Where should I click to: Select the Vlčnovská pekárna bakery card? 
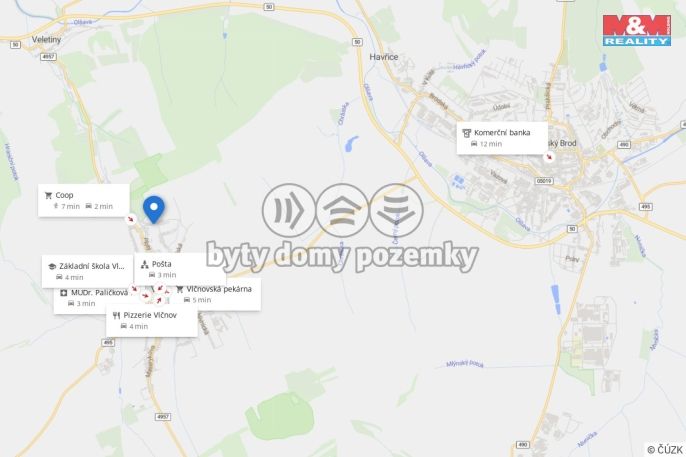pyautogui.click(x=215, y=294)
